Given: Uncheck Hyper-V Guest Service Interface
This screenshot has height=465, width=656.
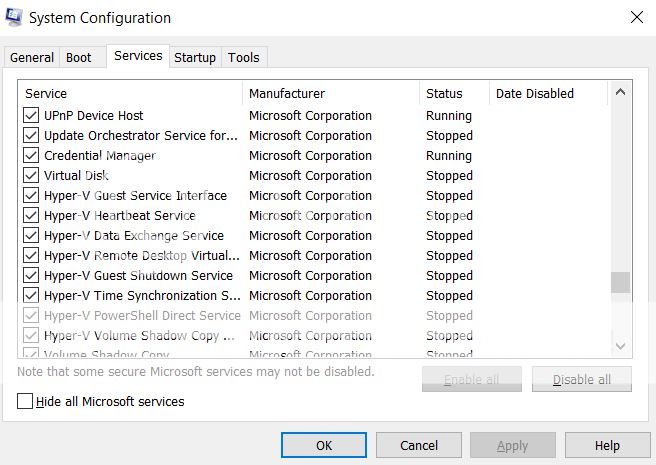Looking at the screenshot, I should click(31, 195).
